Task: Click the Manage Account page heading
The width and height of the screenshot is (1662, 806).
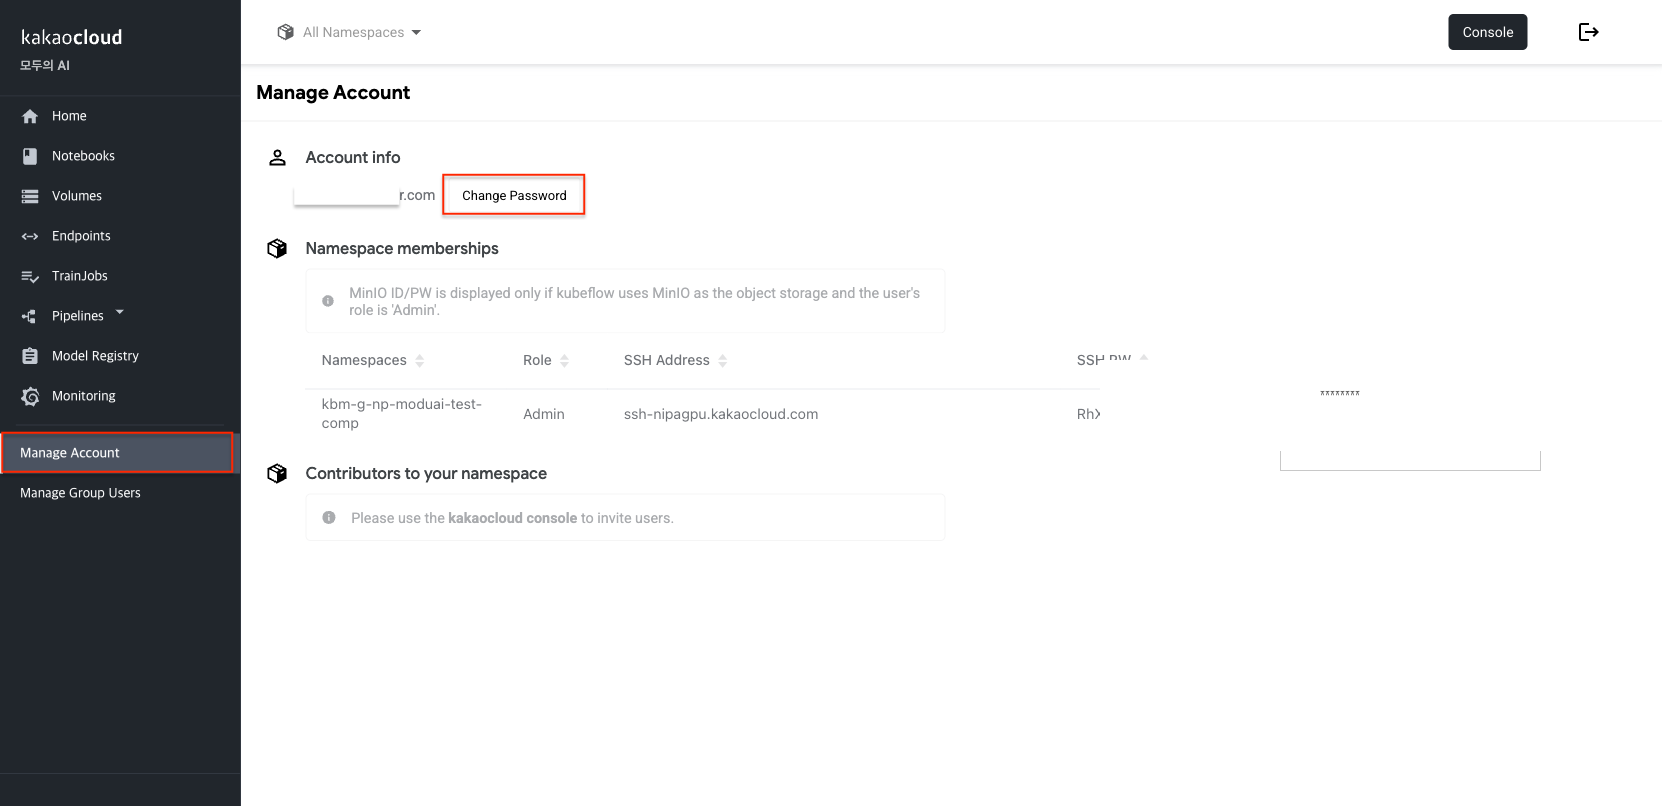Action: click(x=333, y=93)
